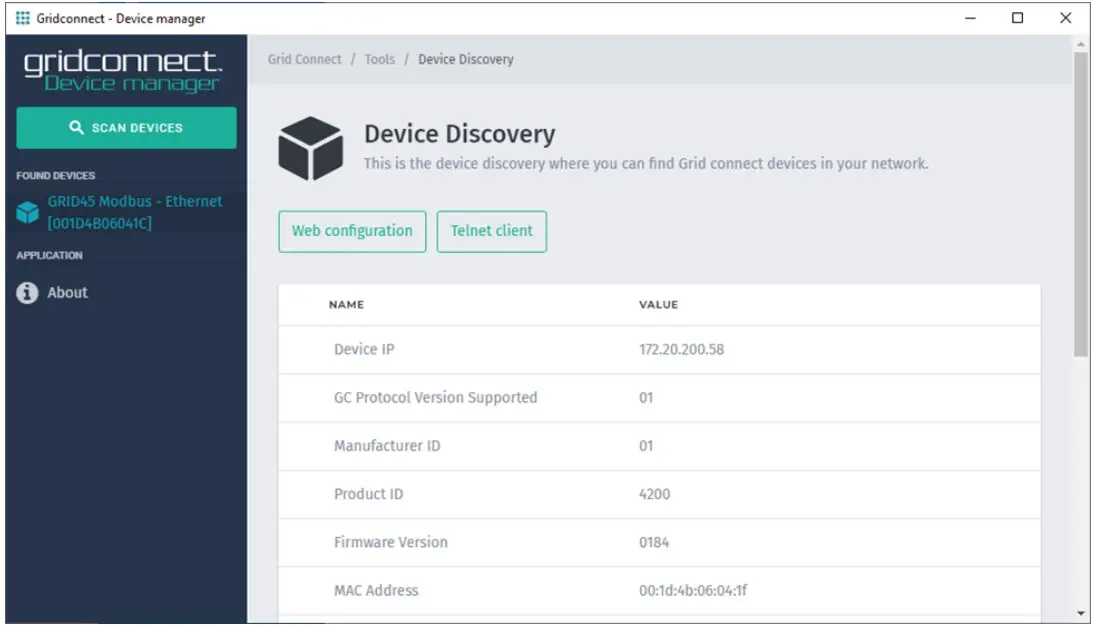
Task: Click firmware value 0184
Action: pos(654,542)
